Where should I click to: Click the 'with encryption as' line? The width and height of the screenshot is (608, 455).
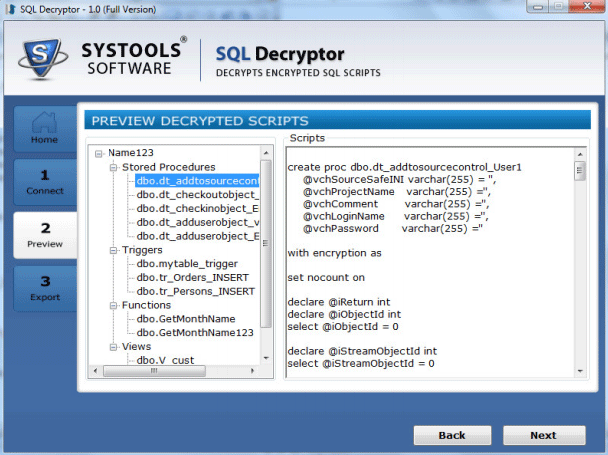pyautogui.click(x=334, y=253)
